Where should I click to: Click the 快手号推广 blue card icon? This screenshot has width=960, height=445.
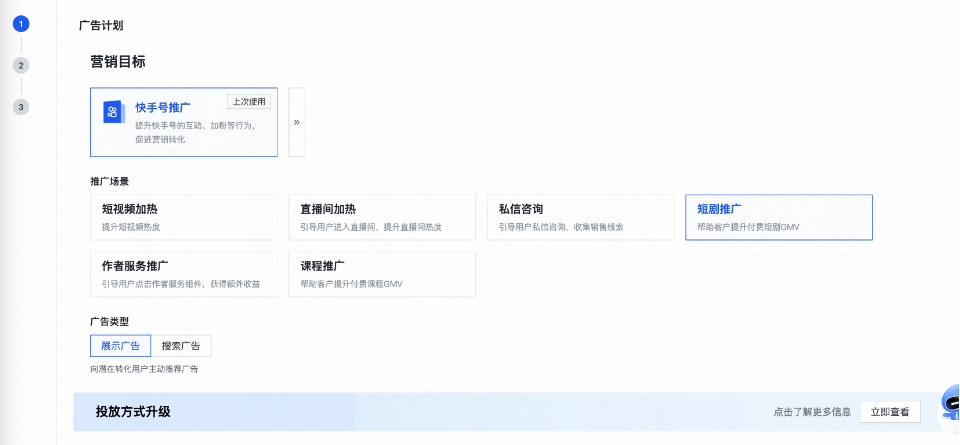coord(114,112)
